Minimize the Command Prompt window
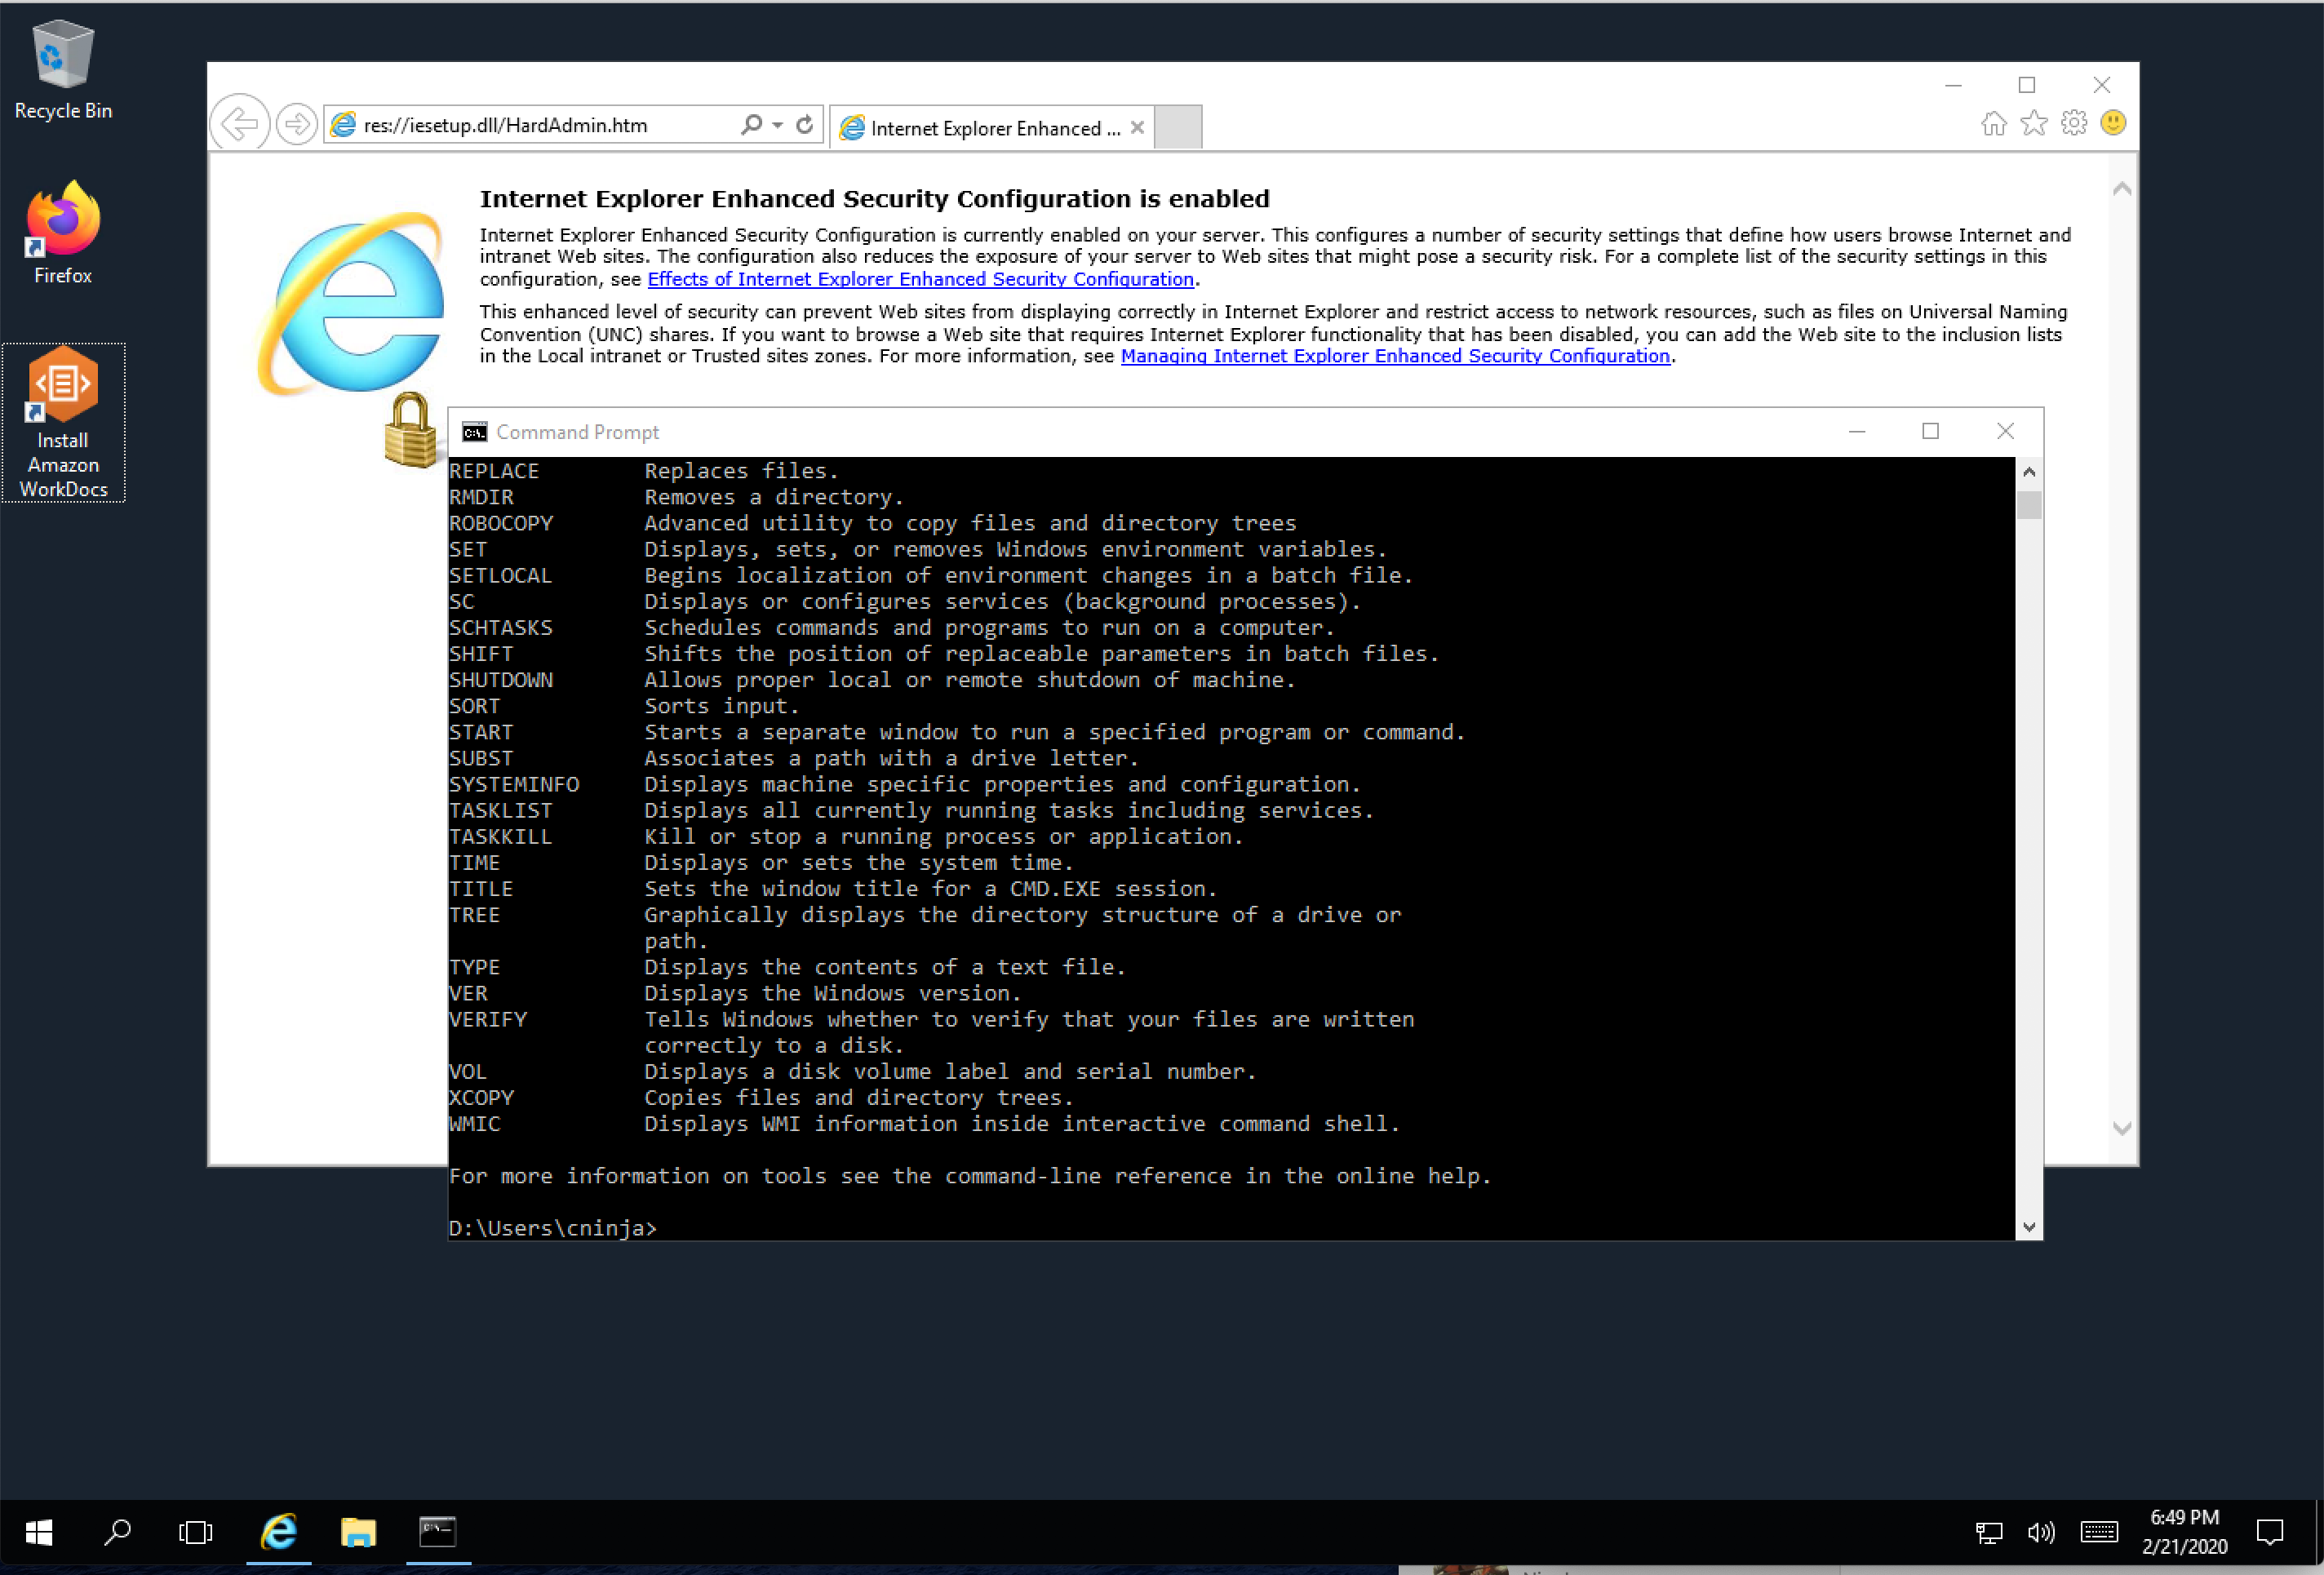The height and width of the screenshot is (1575, 2324). (1857, 431)
